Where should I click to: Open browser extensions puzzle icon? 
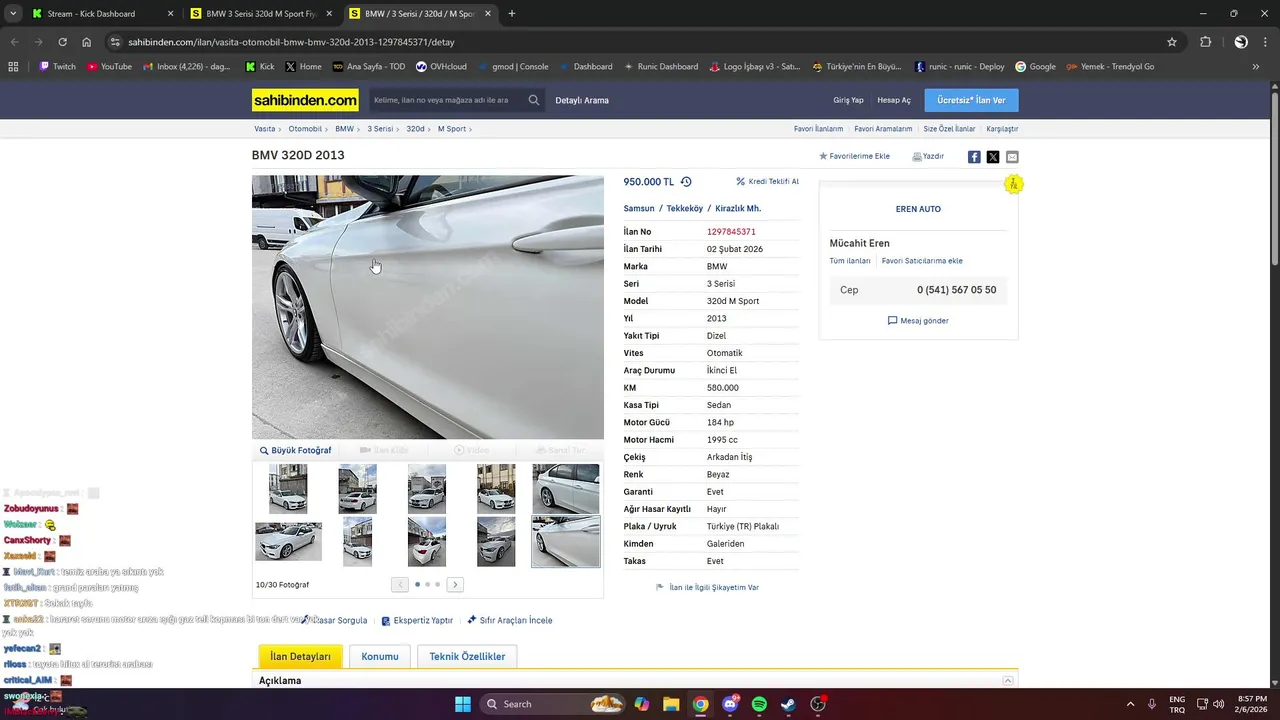pos(1205,42)
